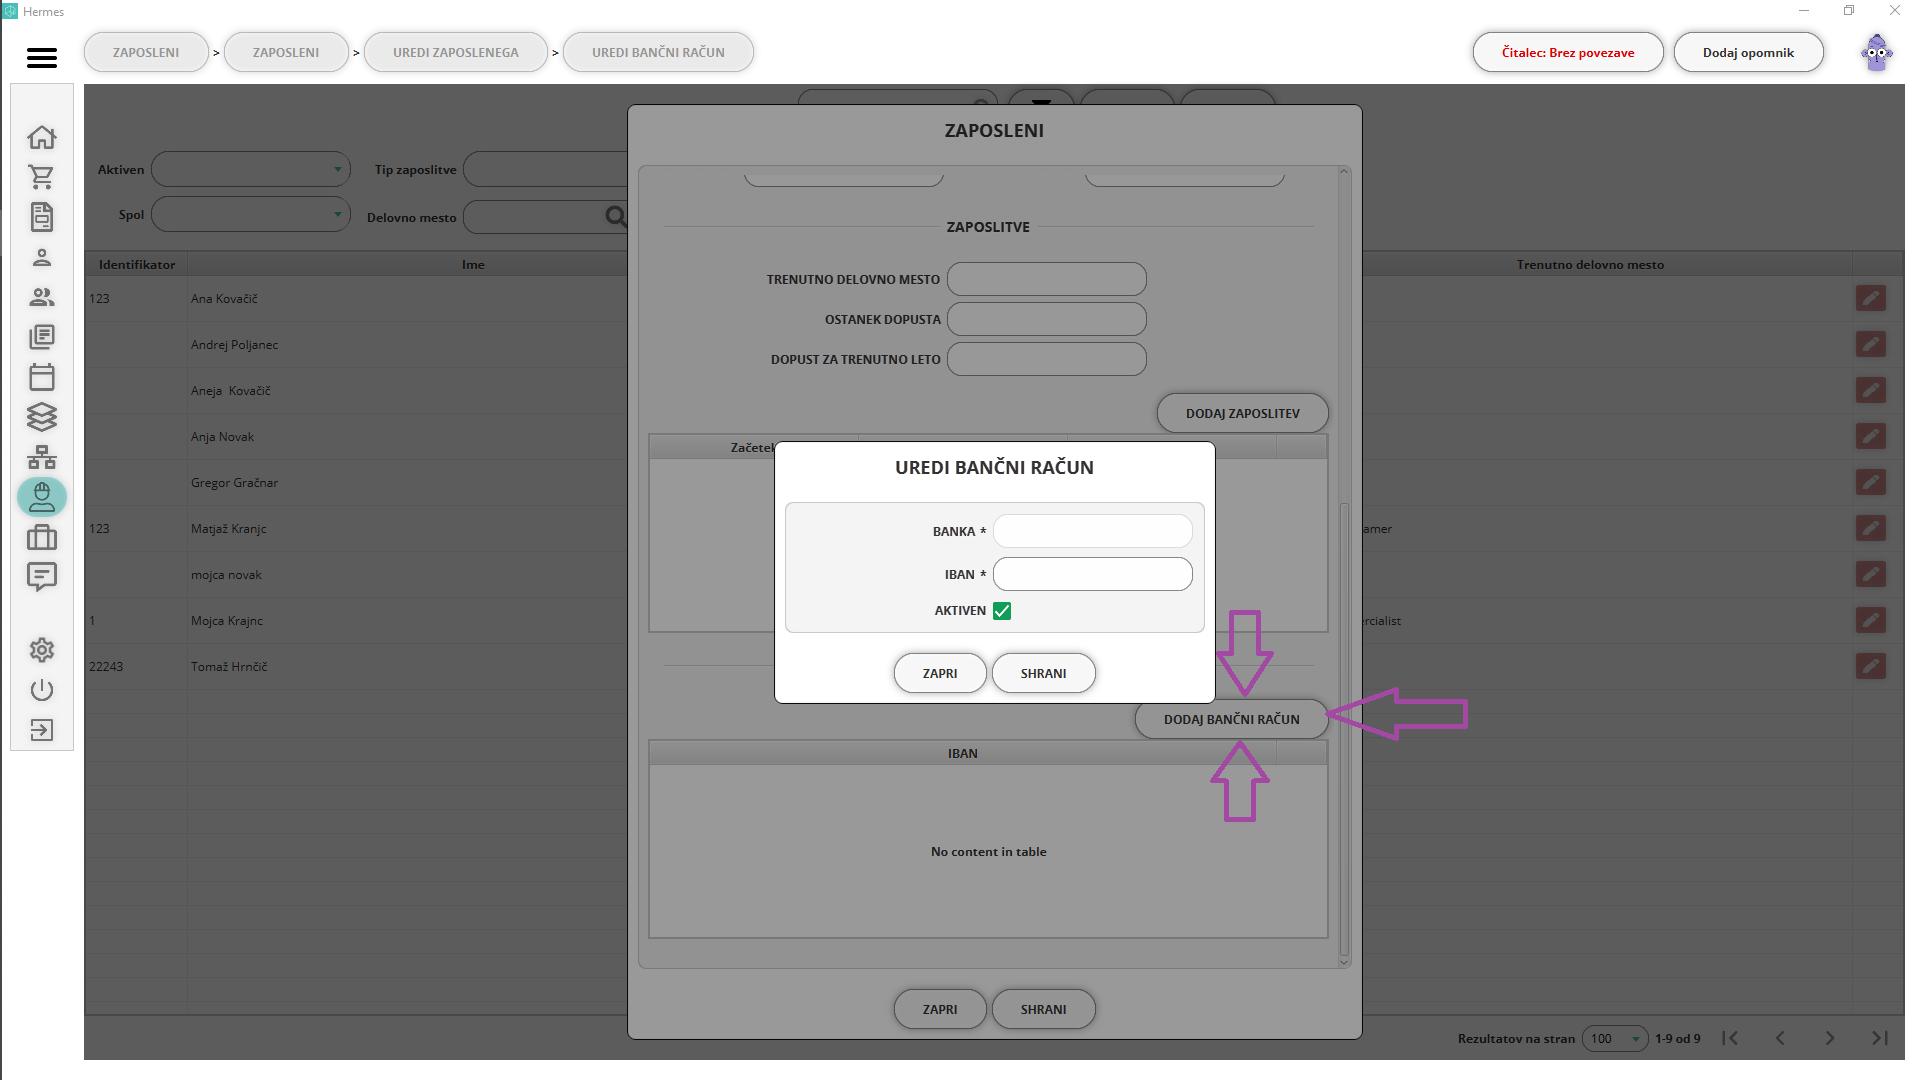
Task: Open the documents sidebar icon
Action: point(42,217)
